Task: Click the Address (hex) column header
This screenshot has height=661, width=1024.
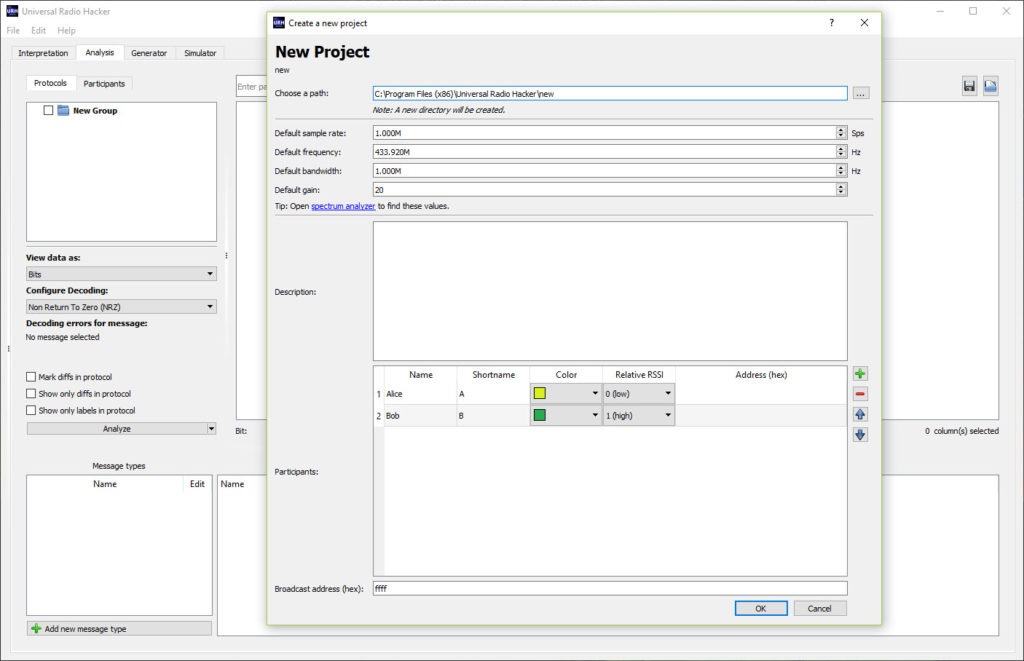Action: 761,375
